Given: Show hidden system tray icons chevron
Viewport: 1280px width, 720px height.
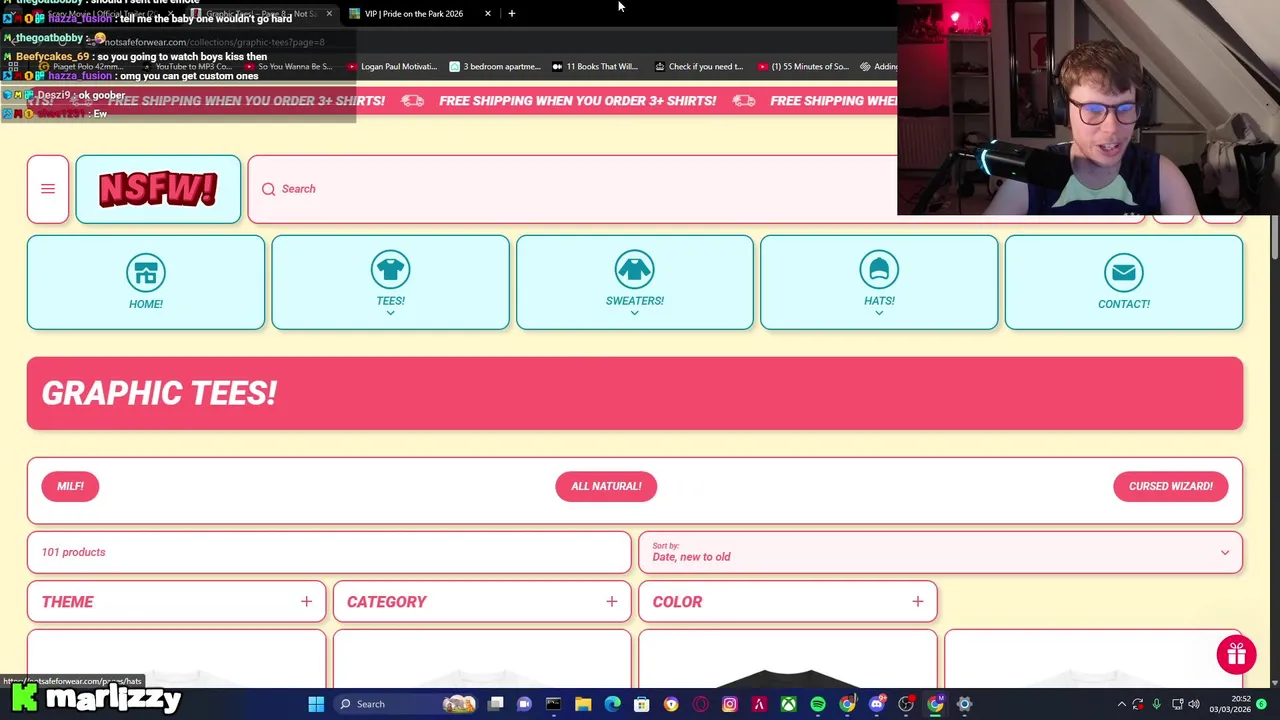Looking at the screenshot, I should pos(1121,704).
